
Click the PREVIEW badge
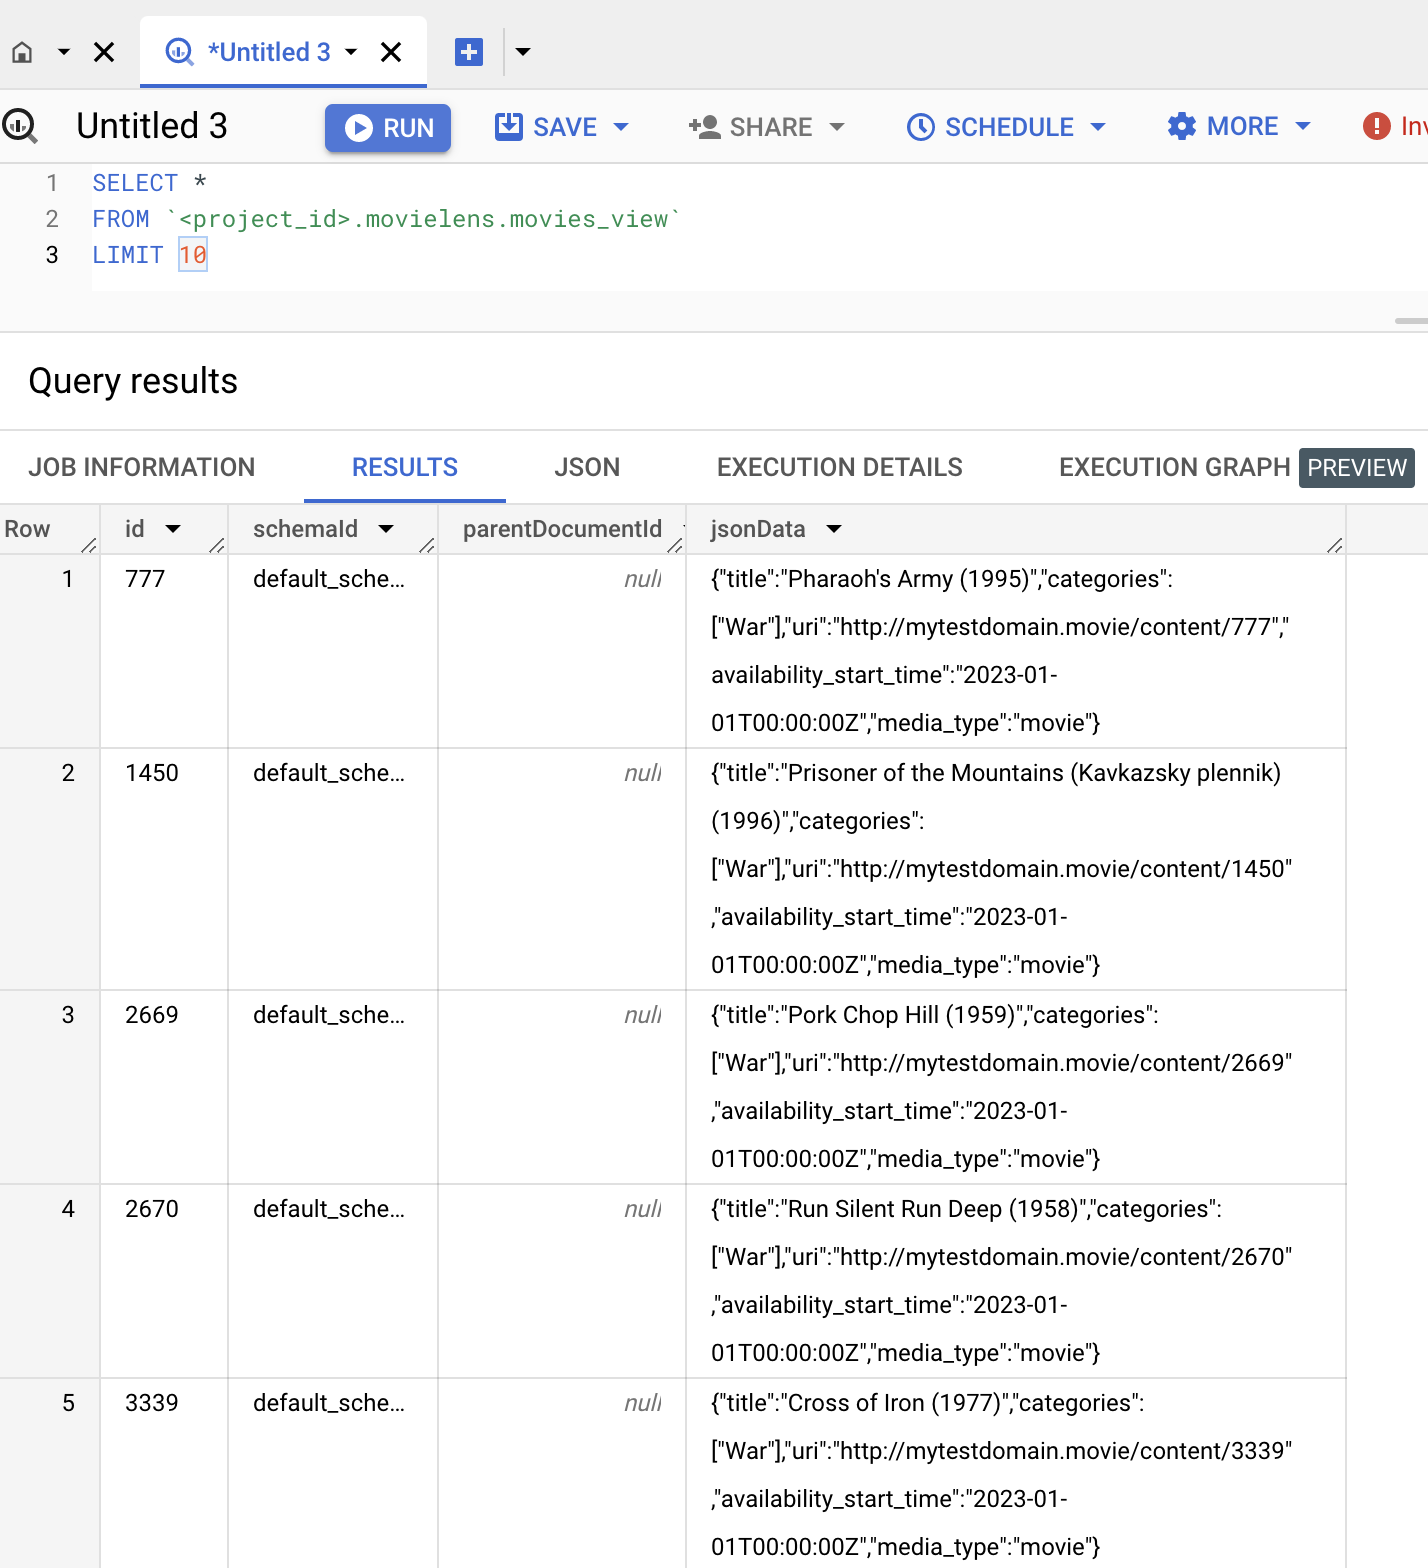pyautogui.click(x=1357, y=468)
